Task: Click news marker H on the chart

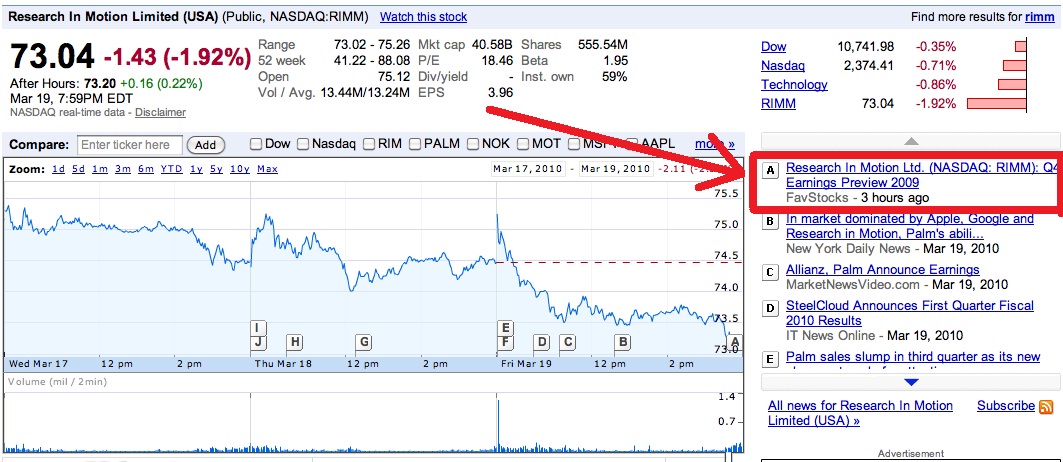Action: coord(294,342)
